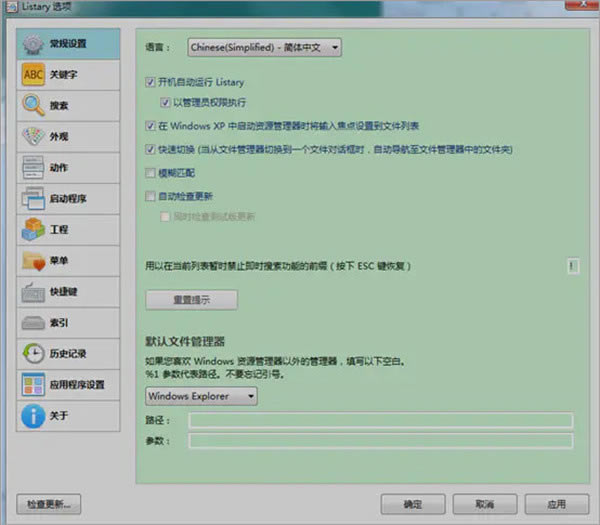The height and width of the screenshot is (525, 600).
Task: Click the 确定 button
Action: 413,504
